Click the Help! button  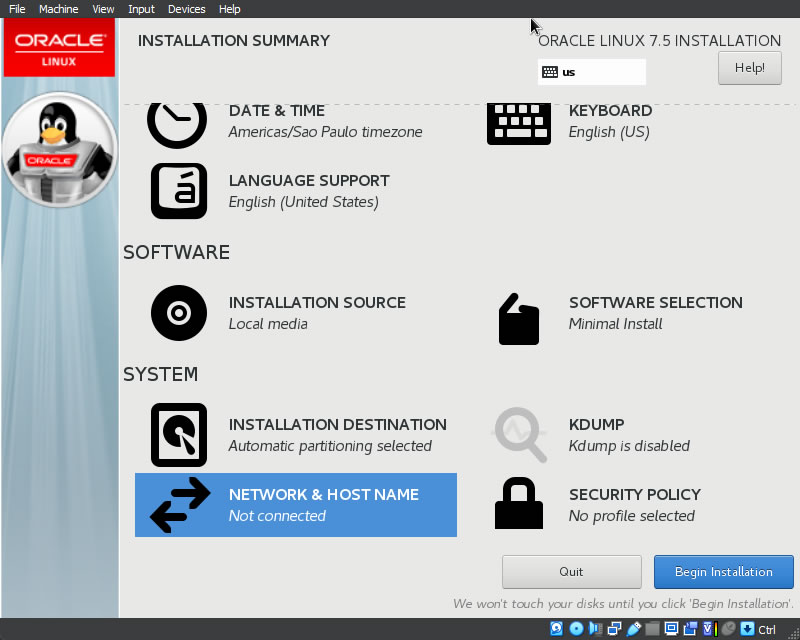749,68
